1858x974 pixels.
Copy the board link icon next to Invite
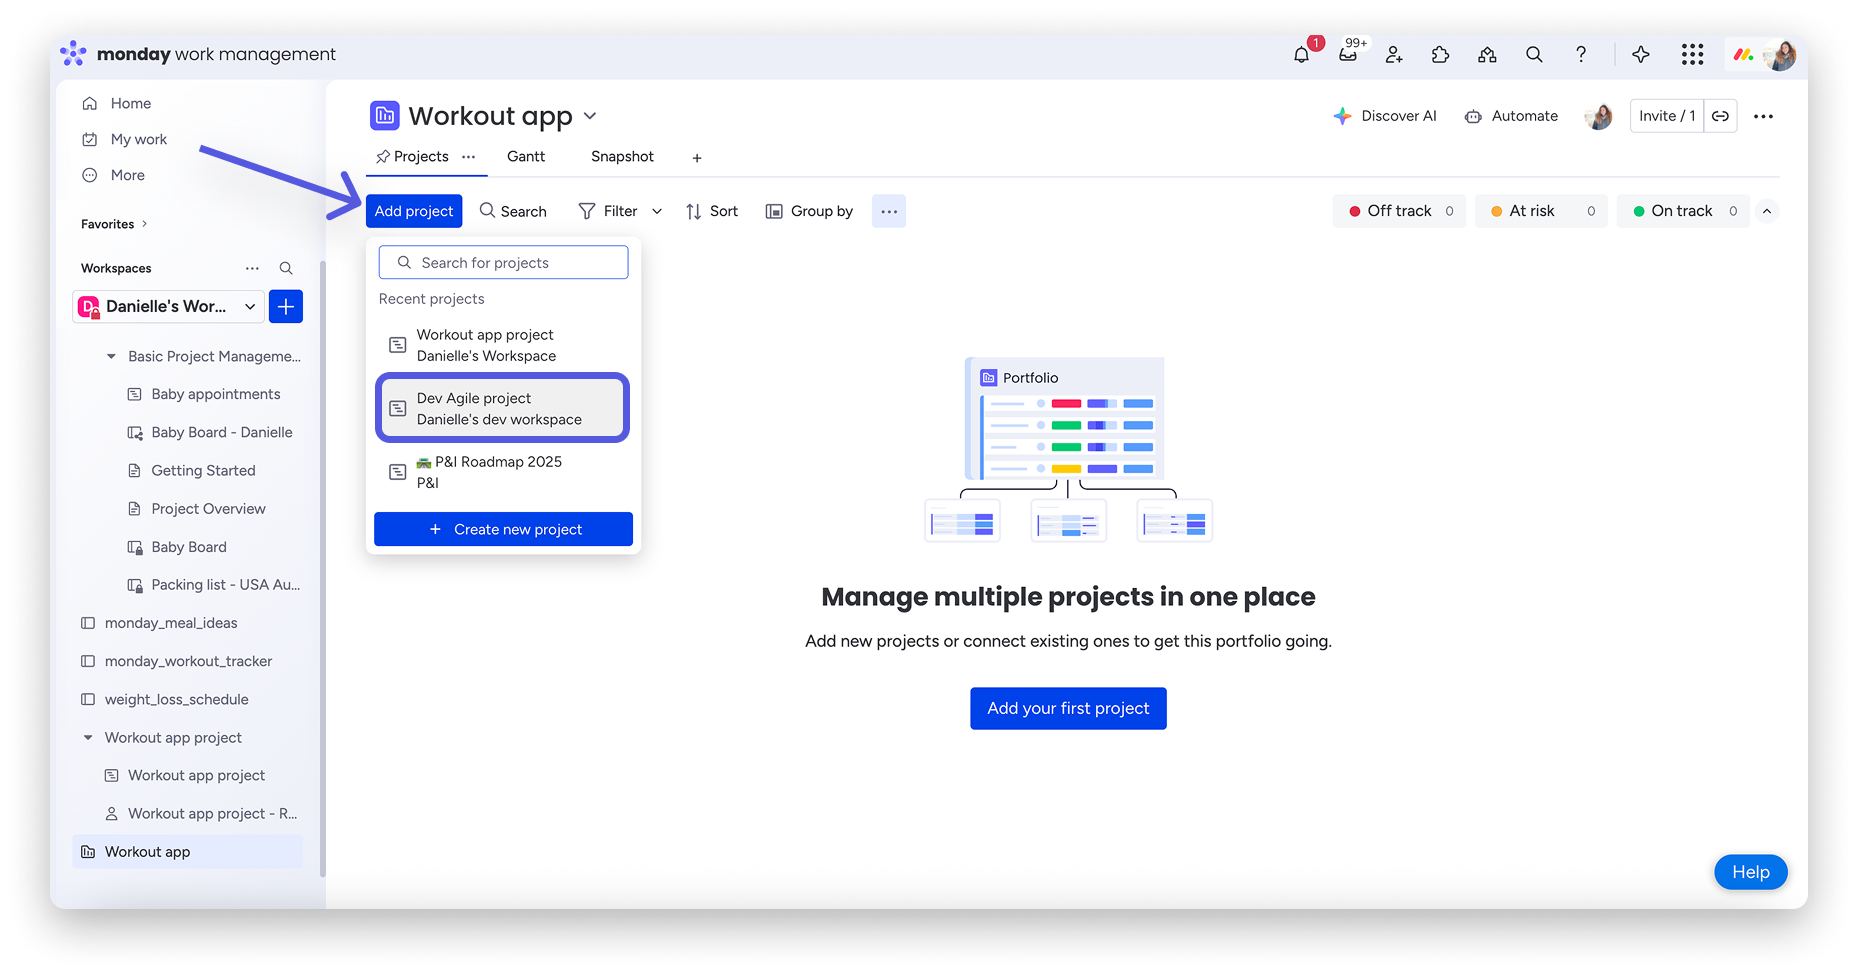(x=1720, y=116)
